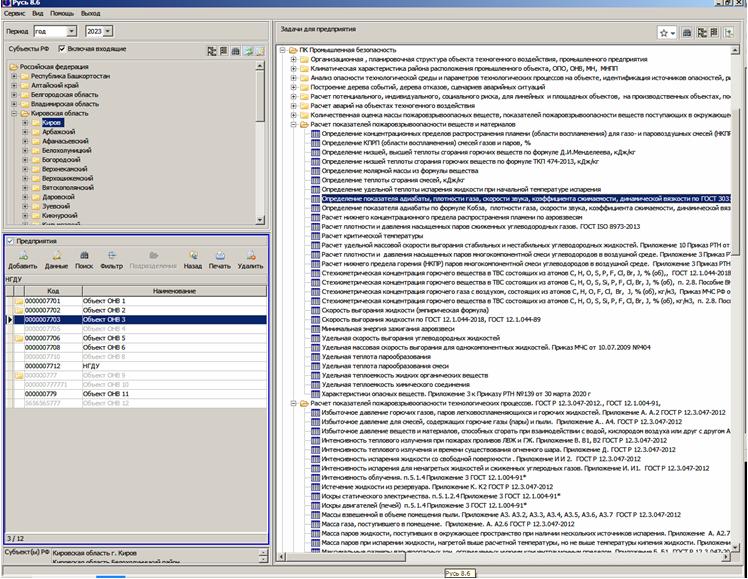748x579 pixels.
Task: Select task Определение теплоты сгорания смесей, кДж/кг
Action: point(393,180)
